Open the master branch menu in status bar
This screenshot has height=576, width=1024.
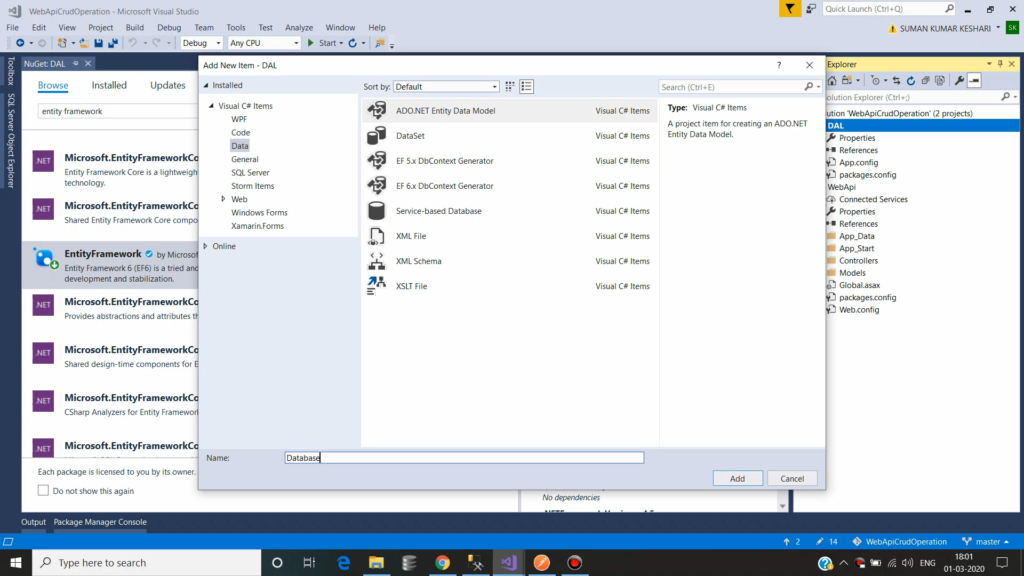pyautogui.click(x=985, y=541)
